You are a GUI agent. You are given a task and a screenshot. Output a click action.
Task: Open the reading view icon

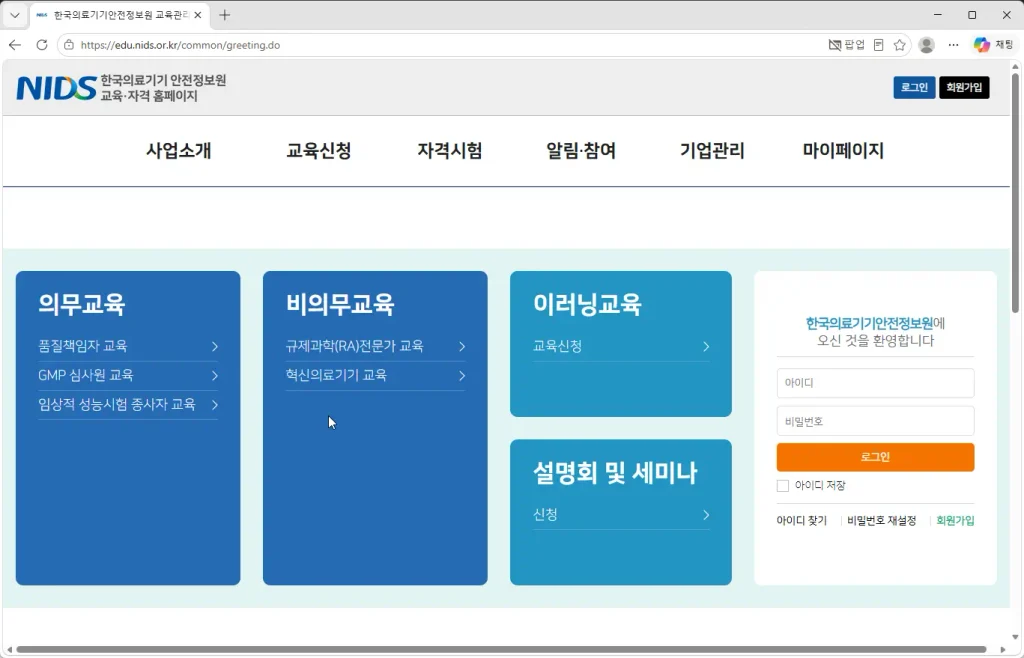879,45
